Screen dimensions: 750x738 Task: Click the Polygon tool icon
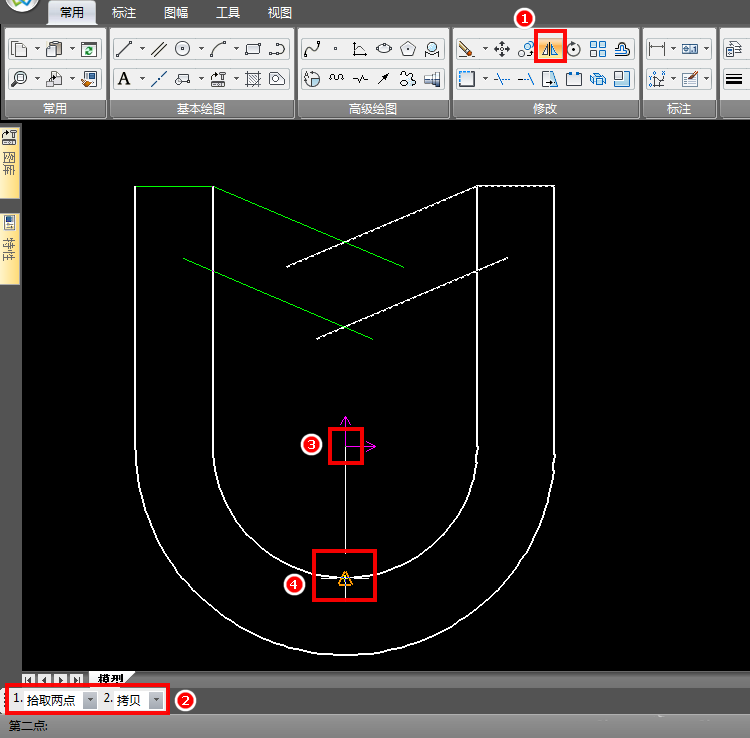(x=408, y=48)
